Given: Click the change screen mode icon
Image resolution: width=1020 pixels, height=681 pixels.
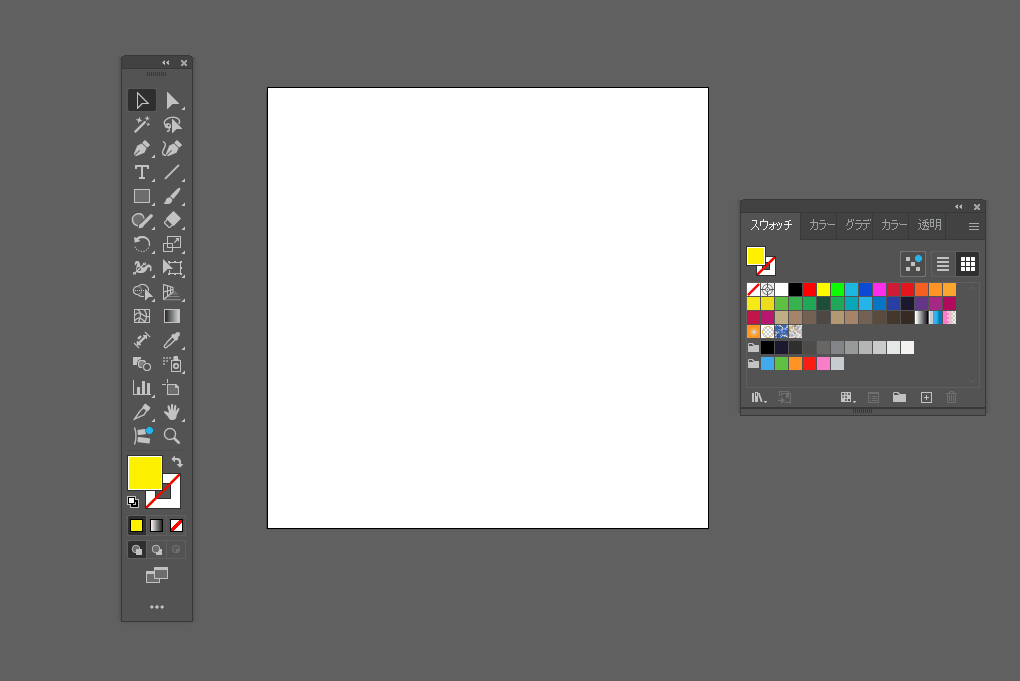Looking at the screenshot, I should [x=157, y=575].
